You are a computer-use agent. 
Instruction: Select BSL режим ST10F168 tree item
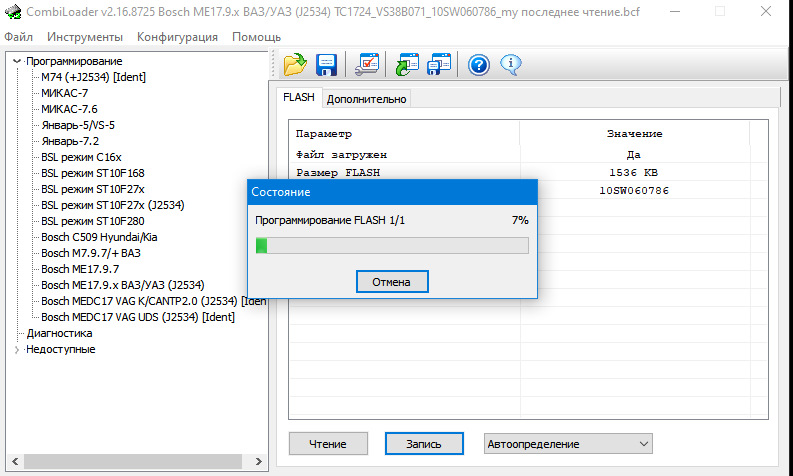click(x=93, y=173)
